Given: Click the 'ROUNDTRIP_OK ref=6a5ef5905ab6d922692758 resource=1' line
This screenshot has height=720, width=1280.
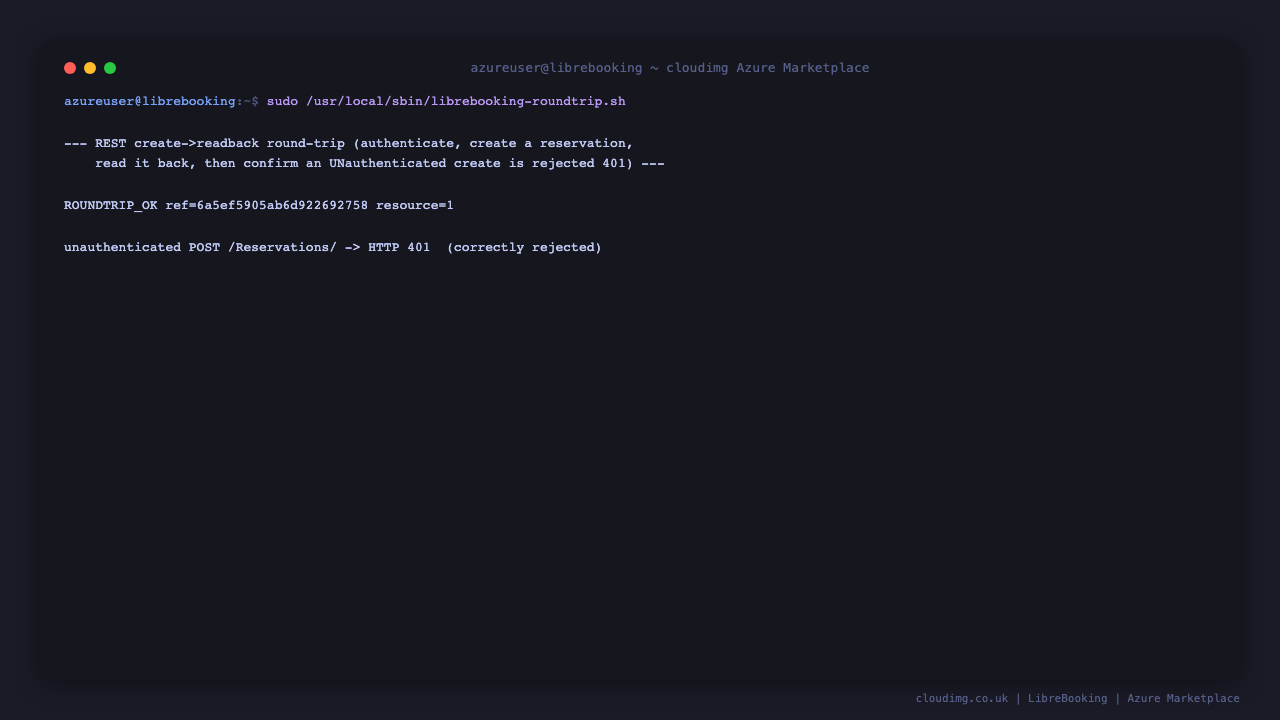Looking at the screenshot, I should point(259,206).
